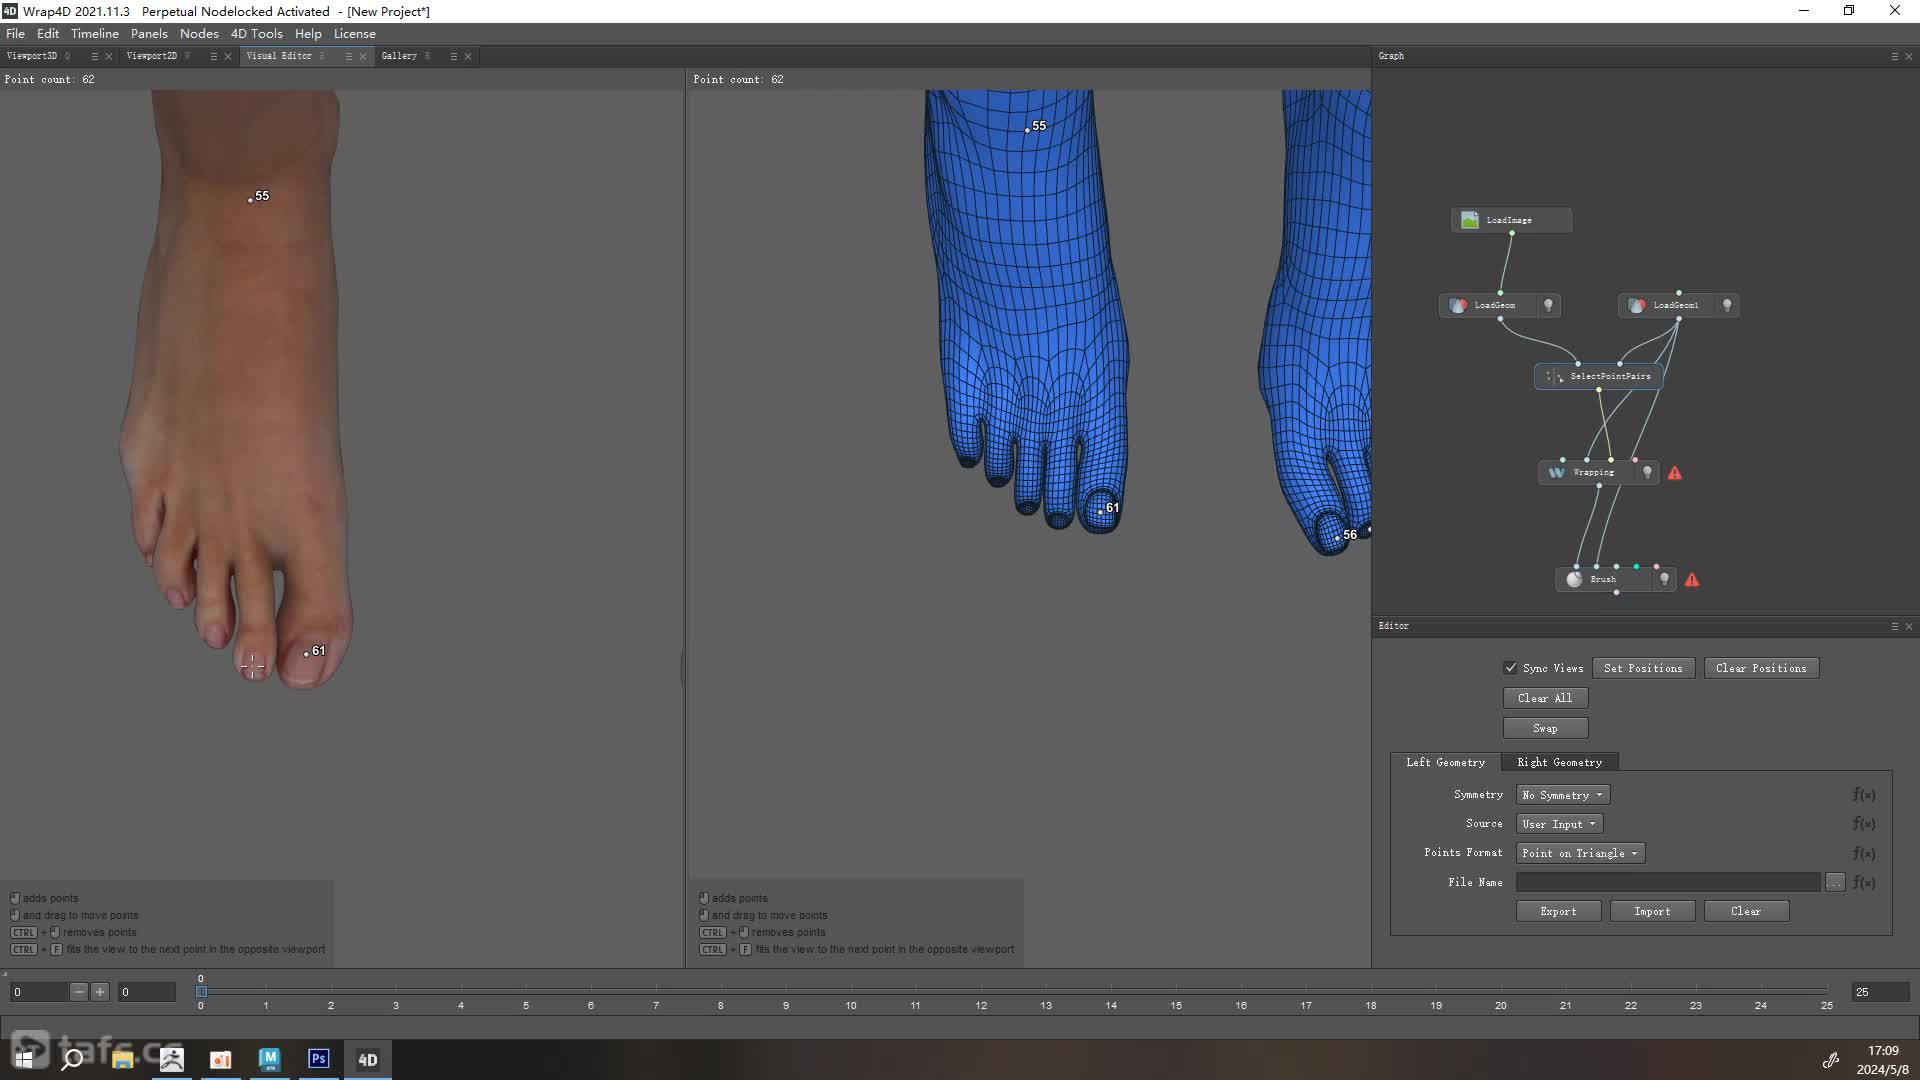Switch to the Viewport2D tab
The image size is (1920, 1080).
point(152,56)
